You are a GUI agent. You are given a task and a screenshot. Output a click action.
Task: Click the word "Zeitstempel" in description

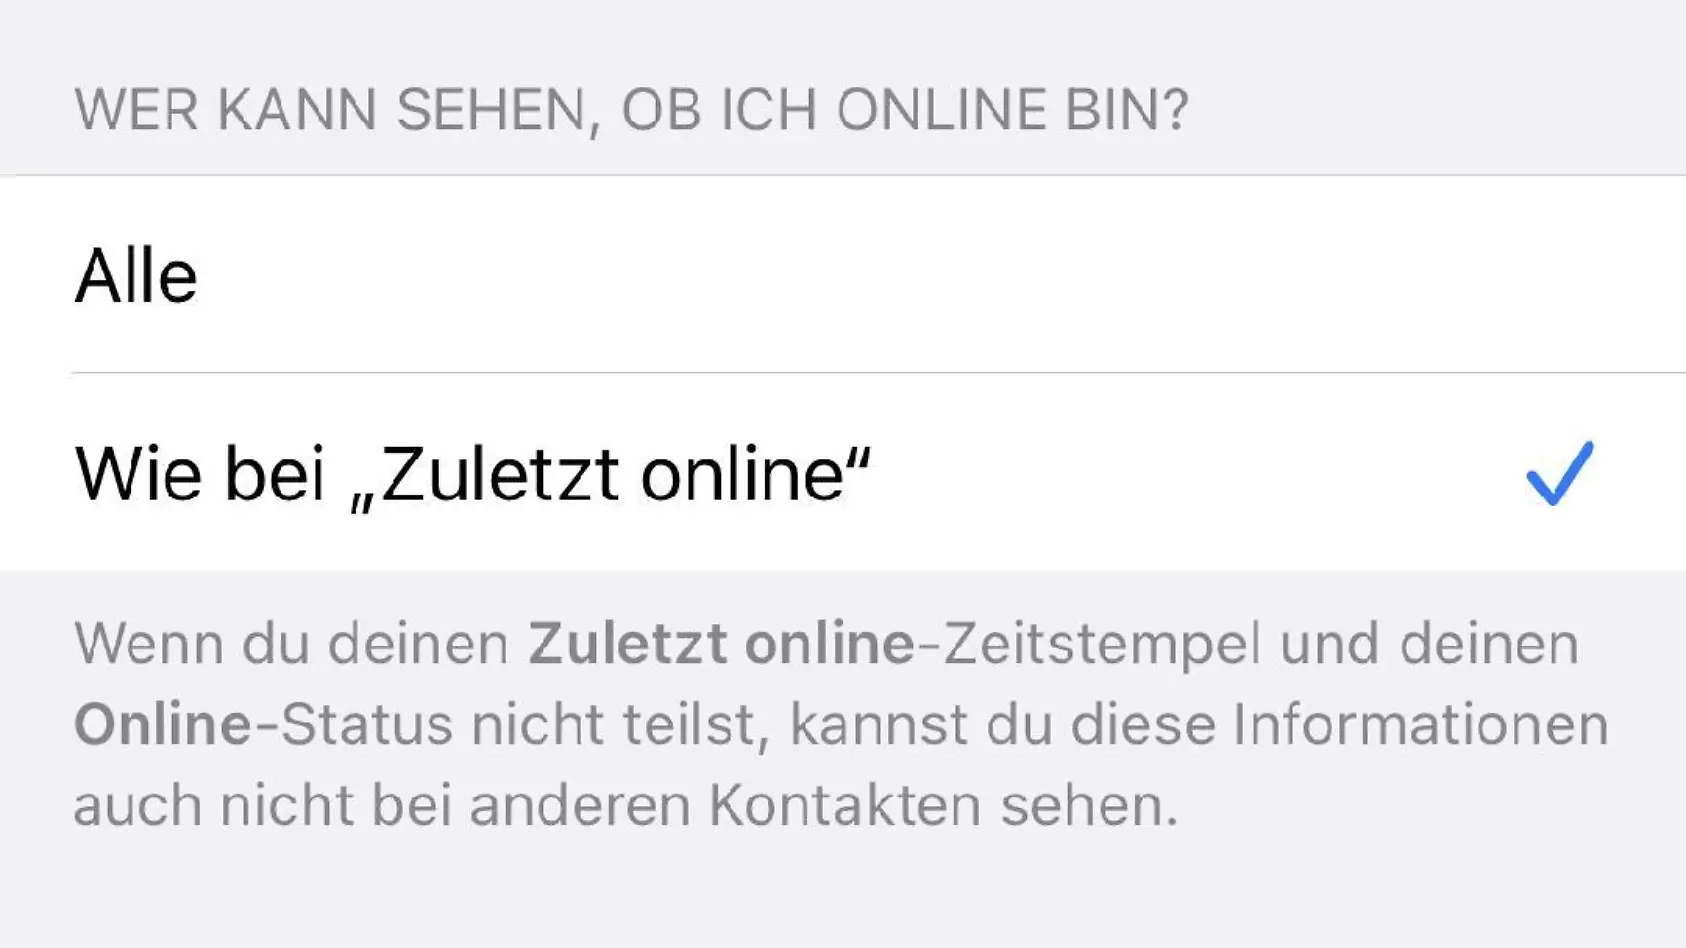[1101, 644]
